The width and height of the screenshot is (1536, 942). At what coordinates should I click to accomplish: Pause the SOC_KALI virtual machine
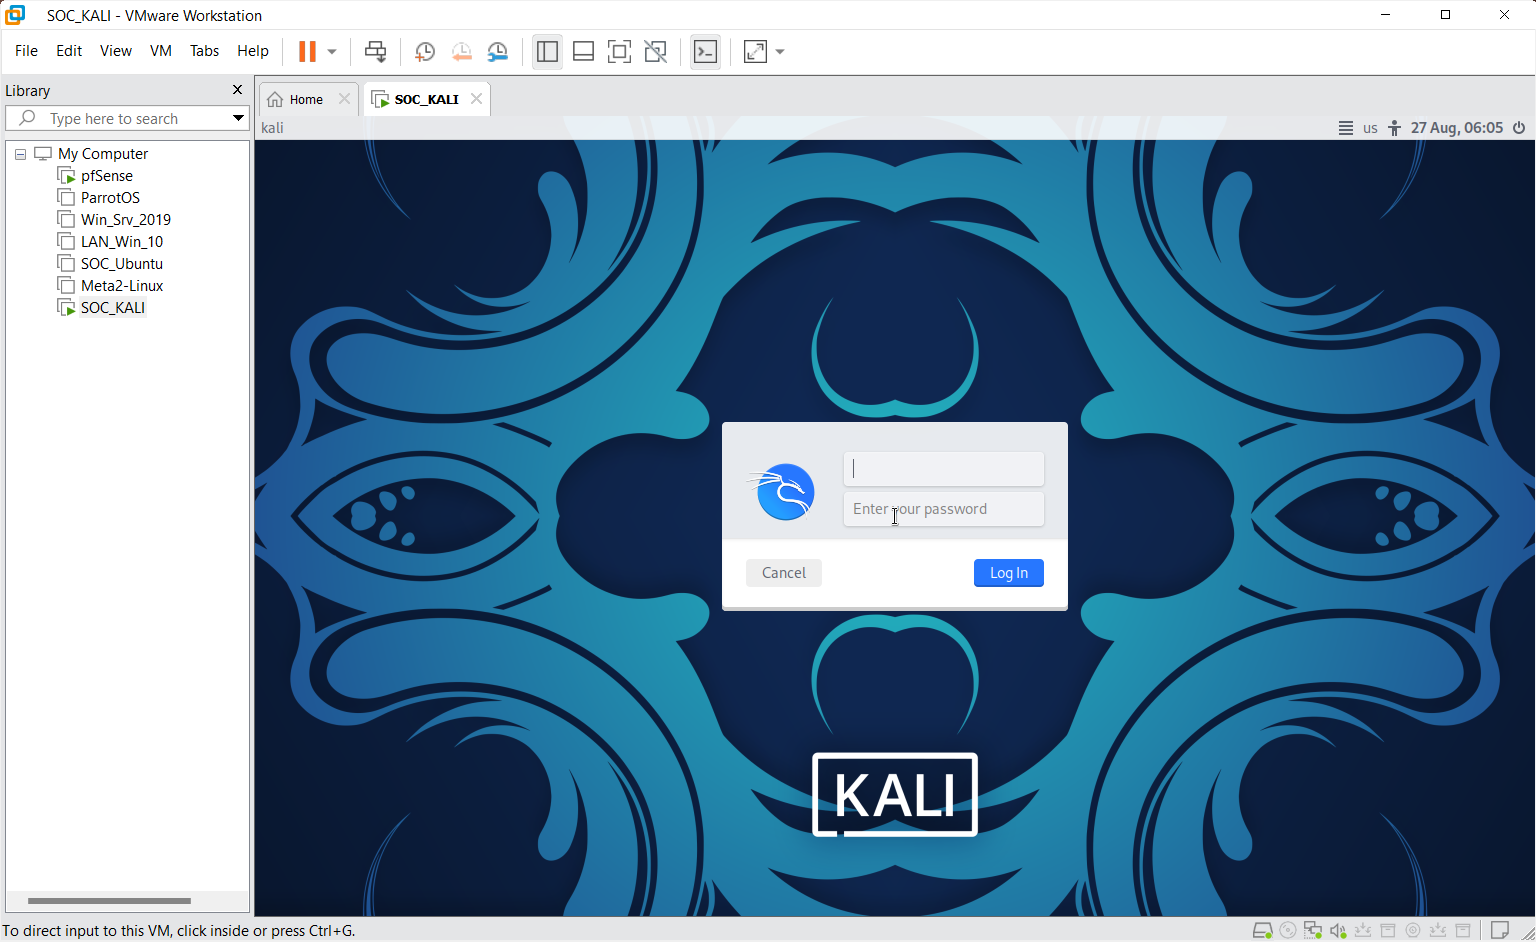307,51
